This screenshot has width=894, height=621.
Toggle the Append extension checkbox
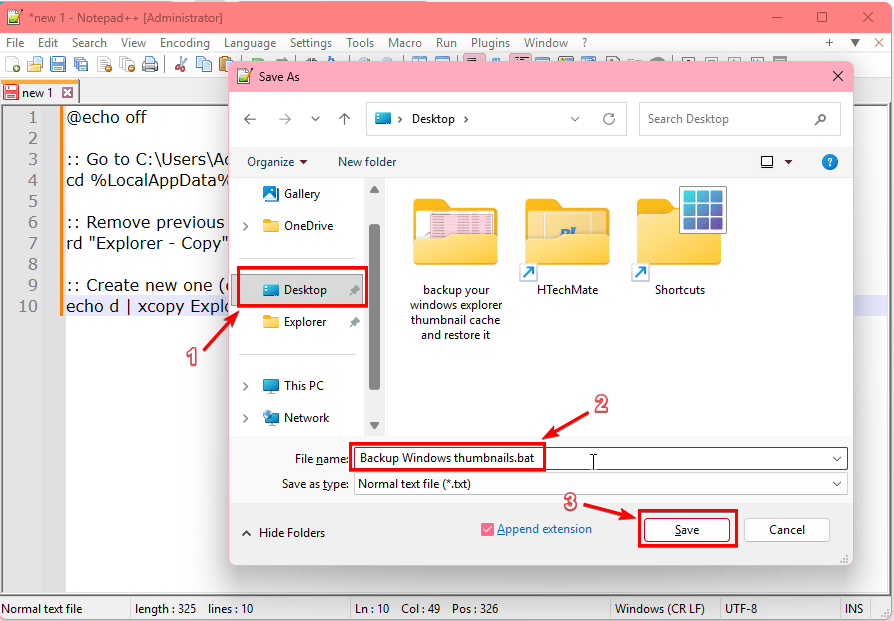487,530
